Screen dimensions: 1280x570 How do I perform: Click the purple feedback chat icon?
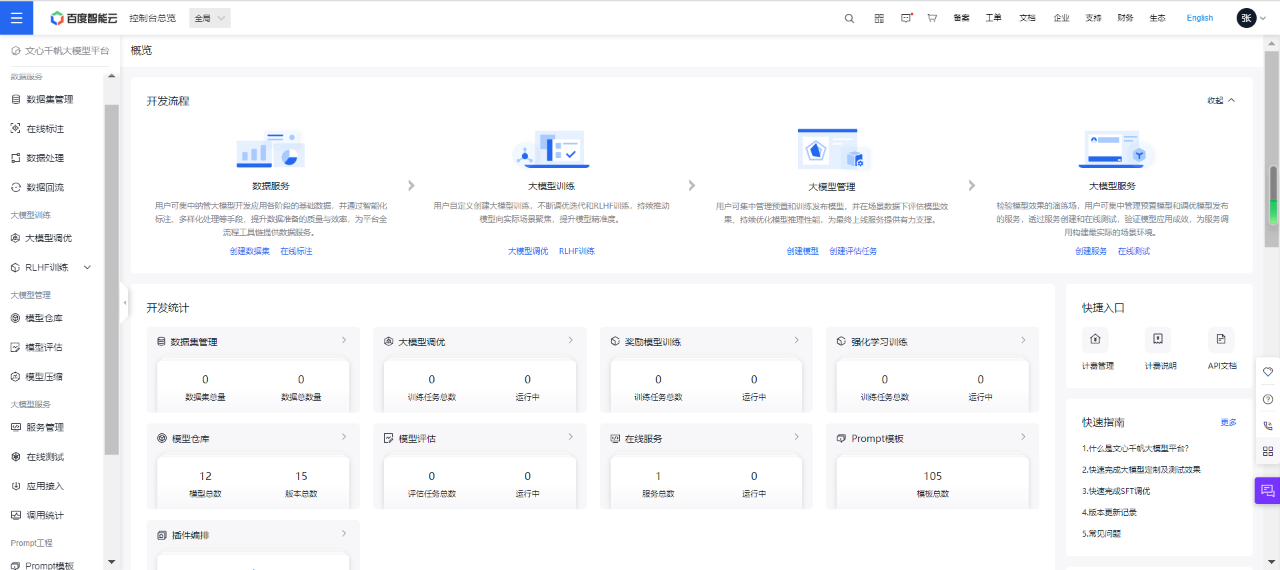coord(1267,490)
